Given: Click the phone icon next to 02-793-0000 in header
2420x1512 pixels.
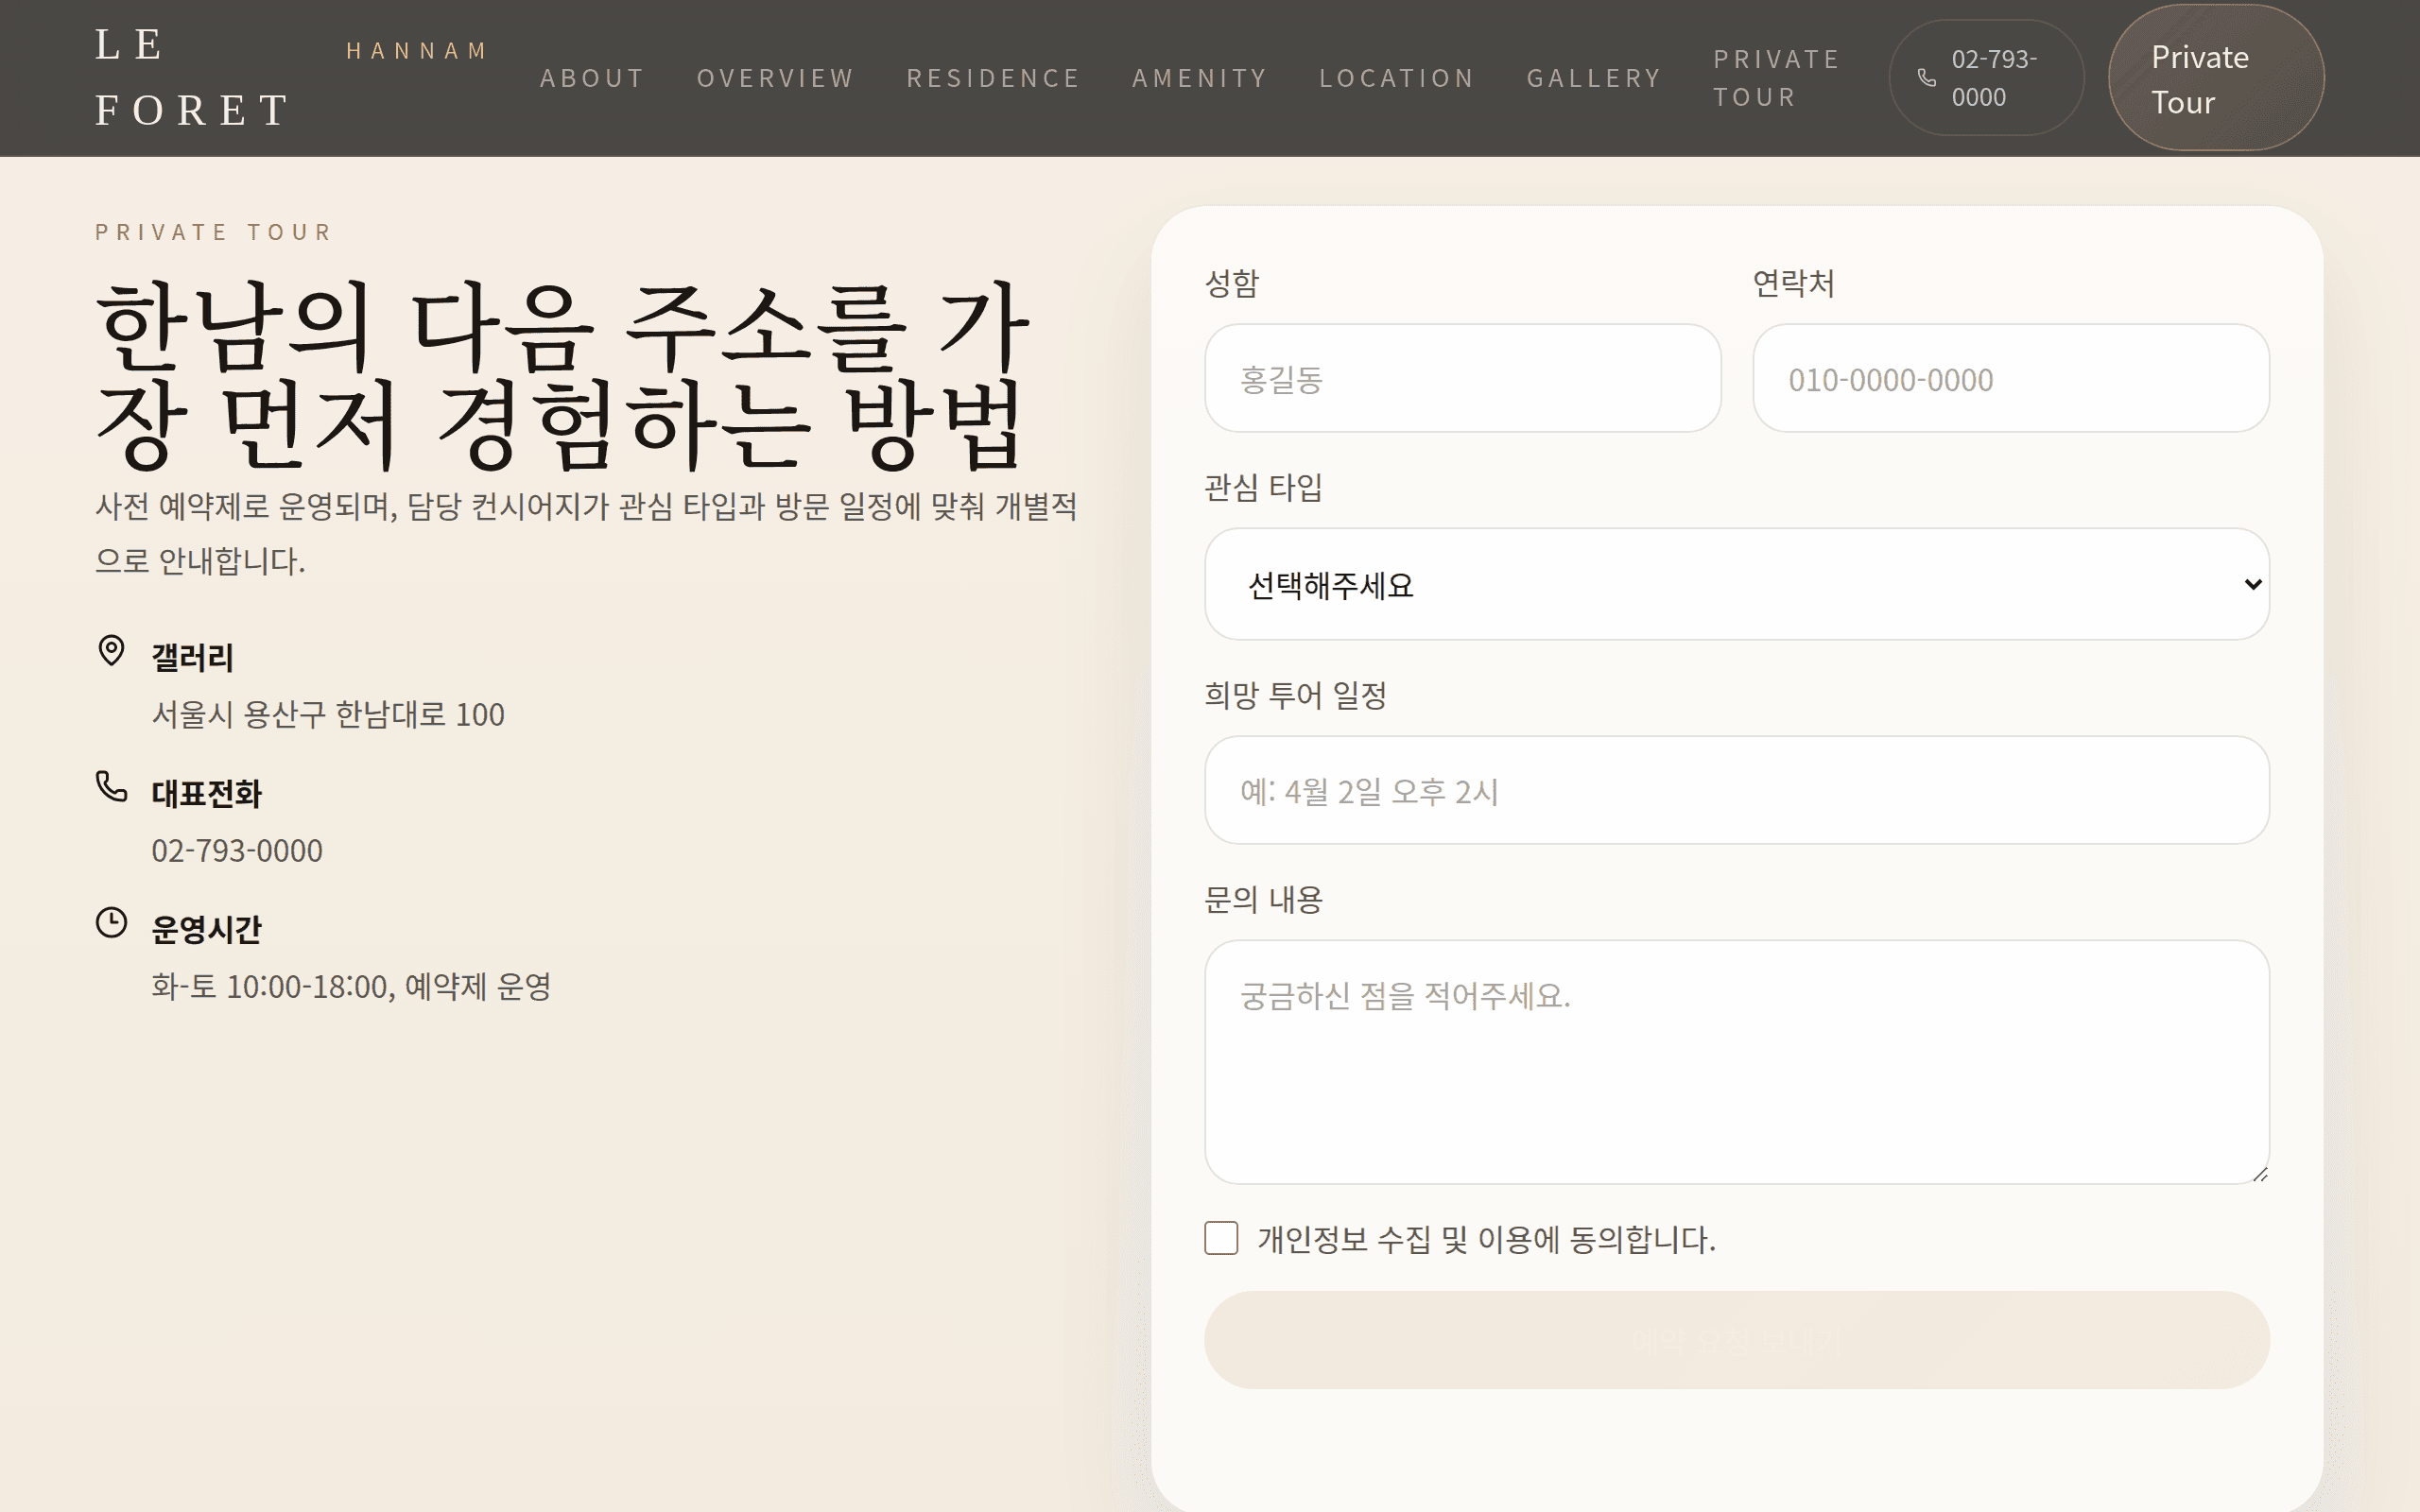Looking at the screenshot, I should pyautogui.click(x=1927, y=77).
